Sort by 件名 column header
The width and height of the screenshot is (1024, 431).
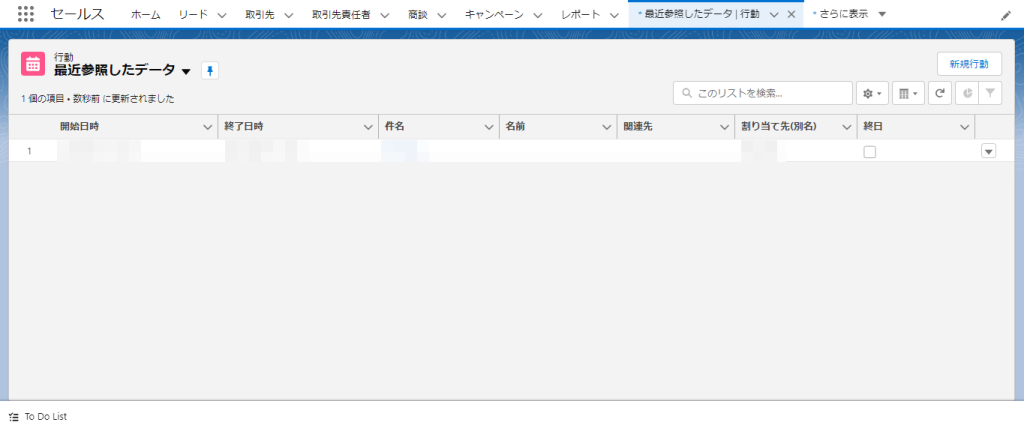coord(394,127)
